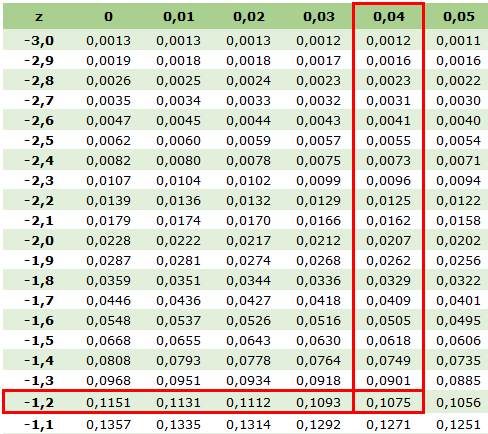Select cell '0,0951' in row -1,3
This screenshot has height=434, width=488.
click(x=179, y=381)
